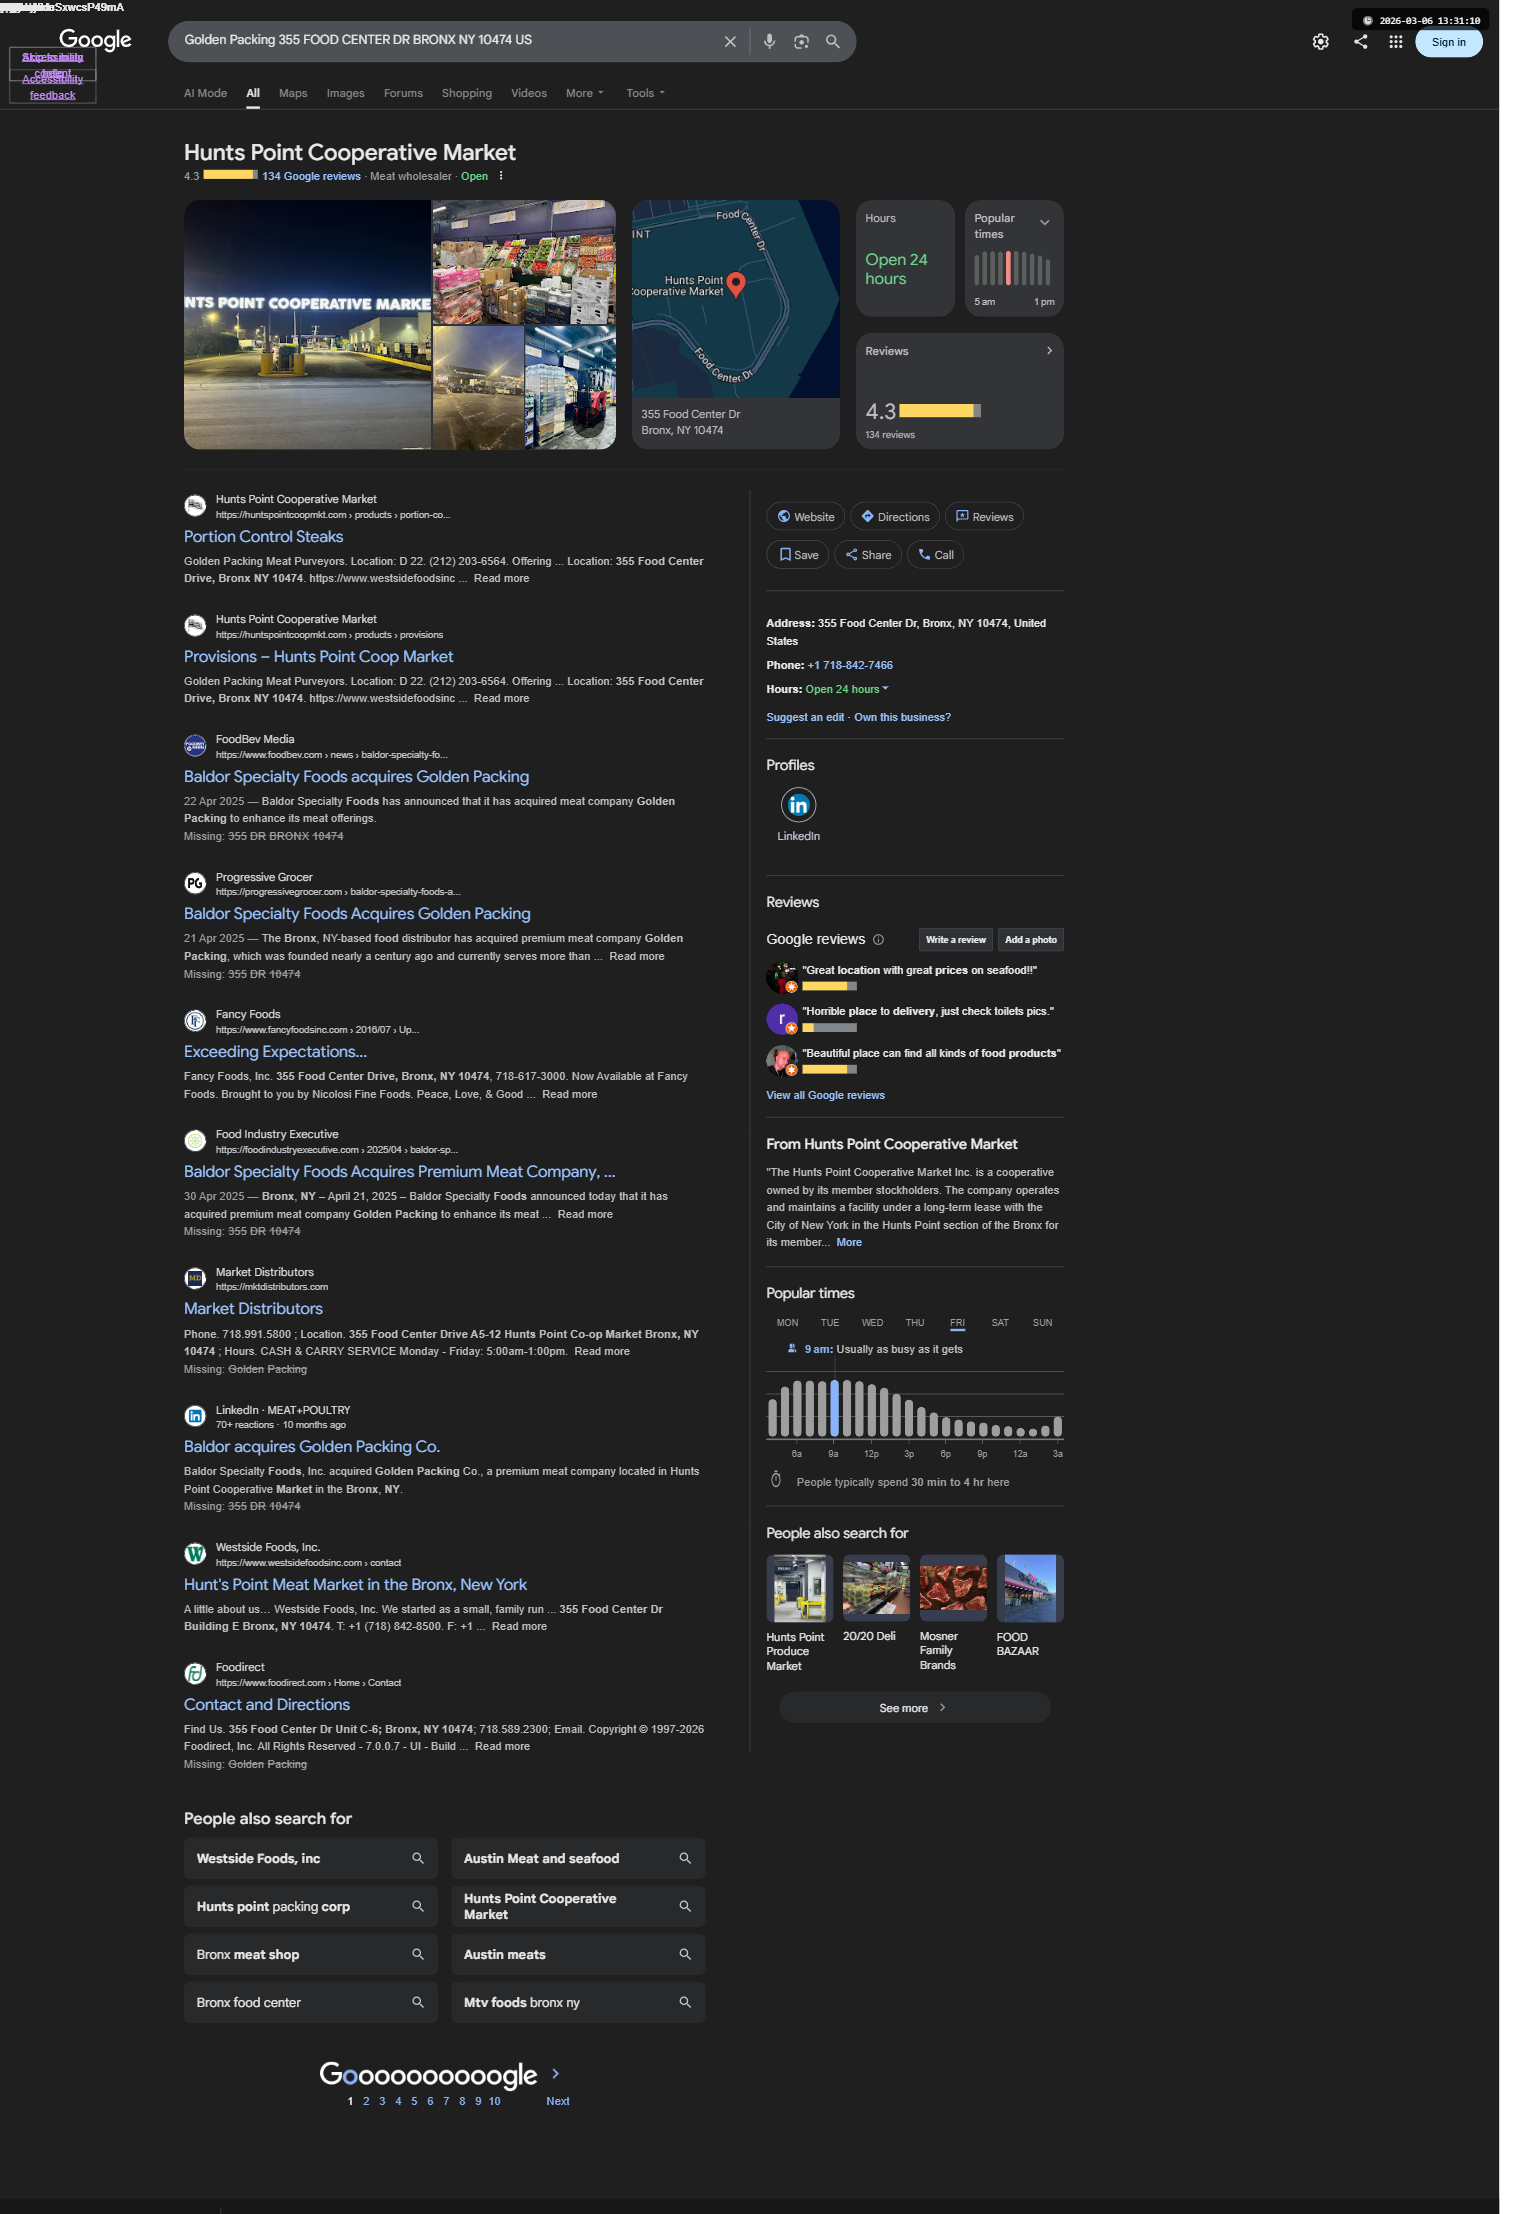The image size is (1517, 2214).
Task: Click the Share chip button
Action: tap(868, 555)
